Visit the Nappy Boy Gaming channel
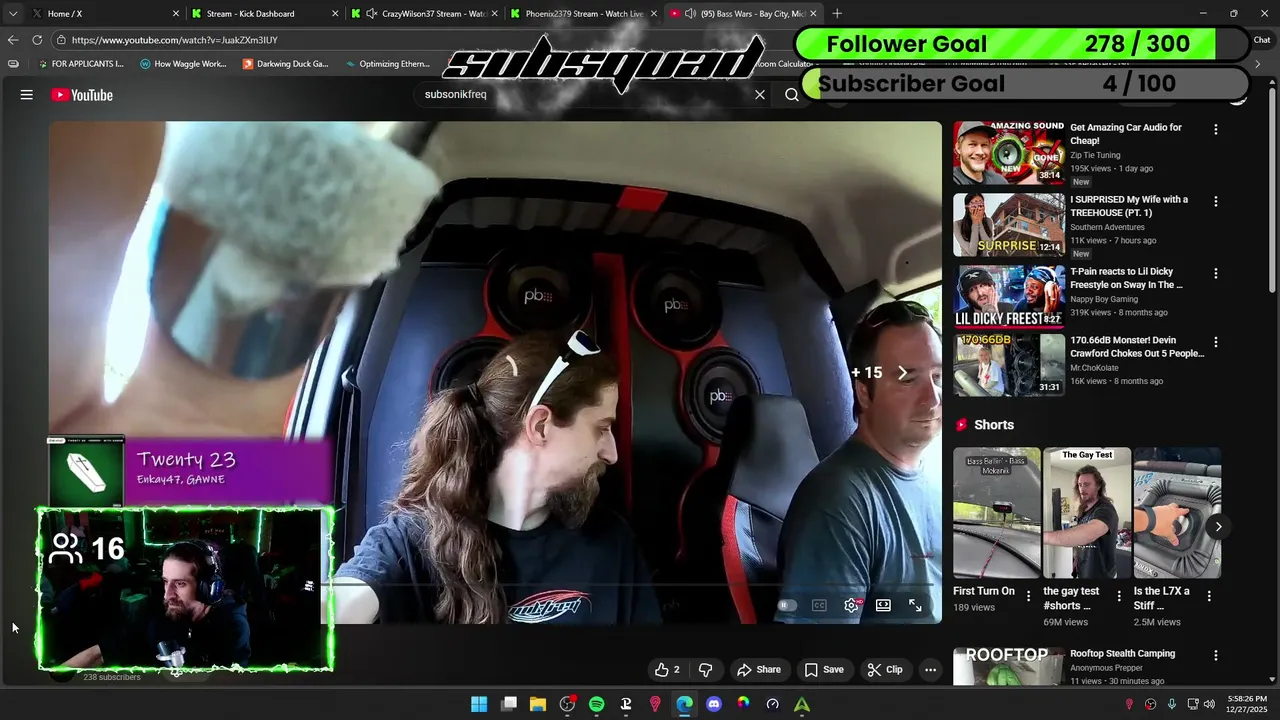Image resolution: width=1280 pixels, height=720 pixels. pos(1104,300)
